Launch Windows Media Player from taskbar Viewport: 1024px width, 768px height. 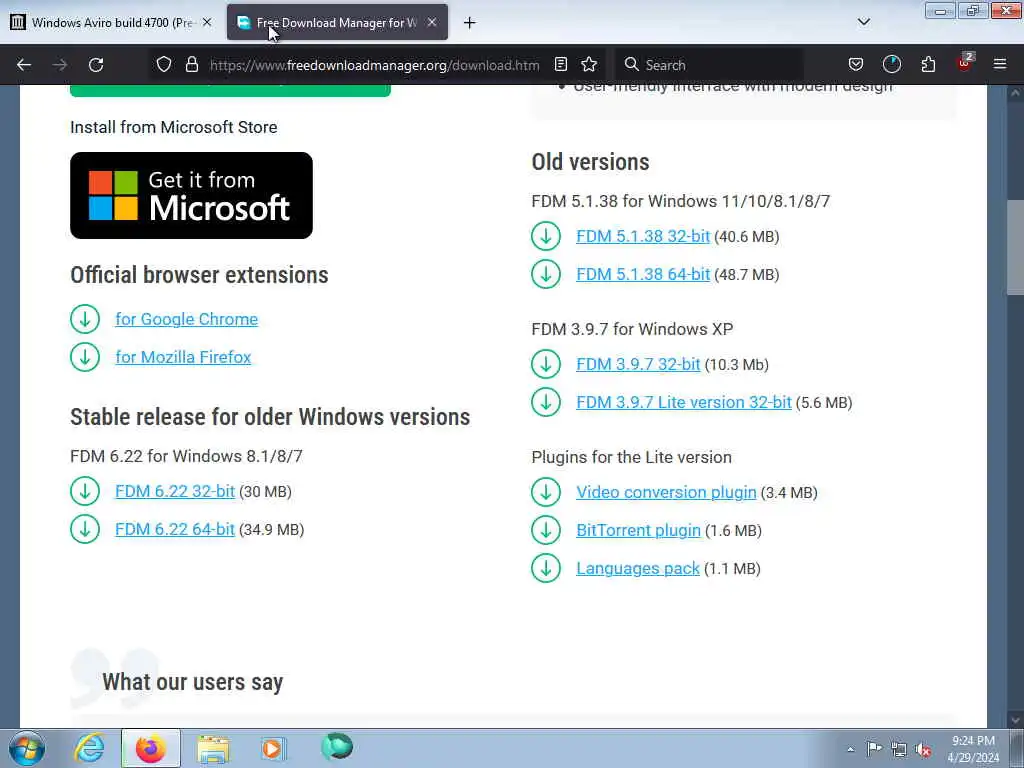(x=273, y=748)
